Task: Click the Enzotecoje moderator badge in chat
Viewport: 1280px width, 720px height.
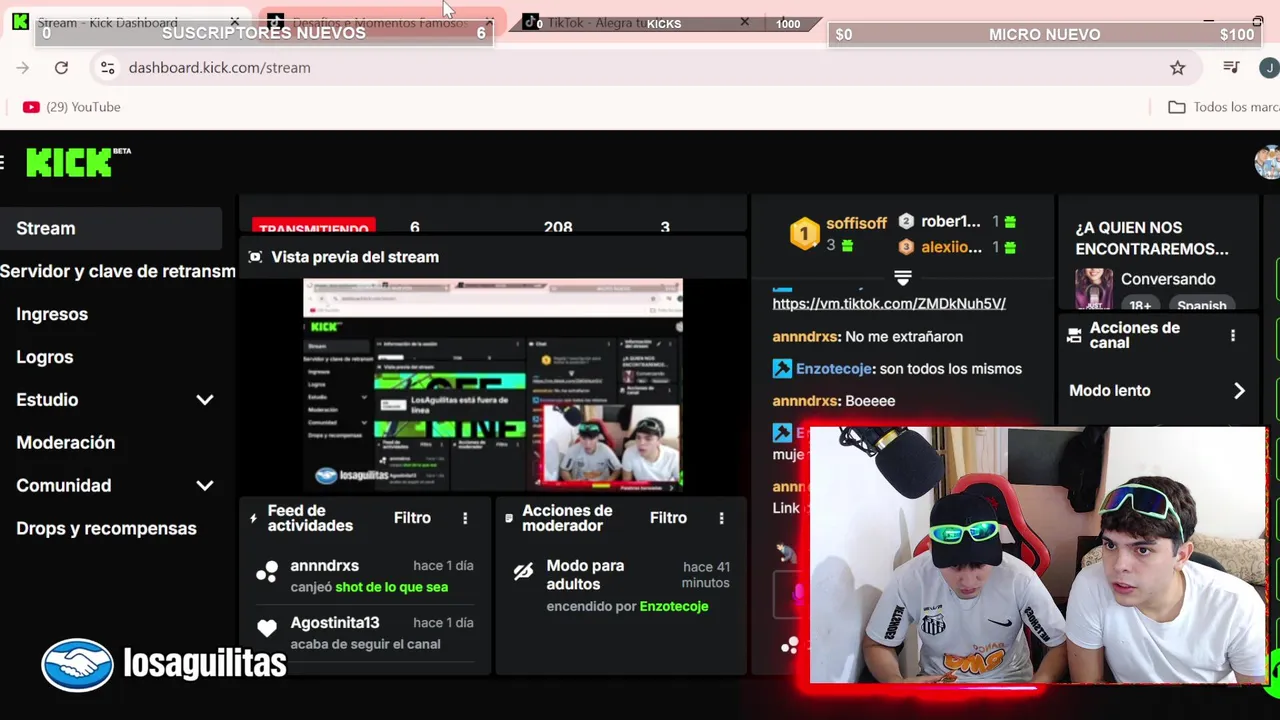Action: (782, 369)
